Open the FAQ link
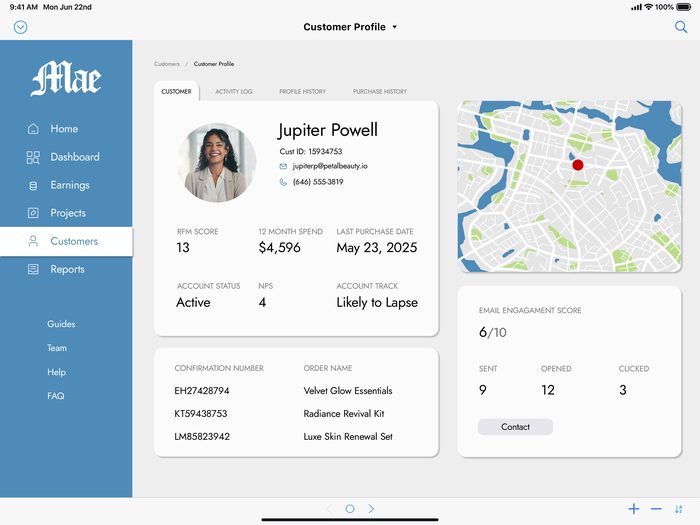The image size is (700, 525). click(56, 396)
